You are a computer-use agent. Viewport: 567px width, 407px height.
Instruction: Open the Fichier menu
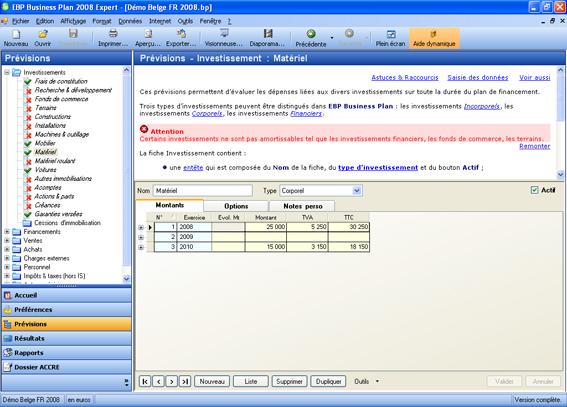[21, 21]
